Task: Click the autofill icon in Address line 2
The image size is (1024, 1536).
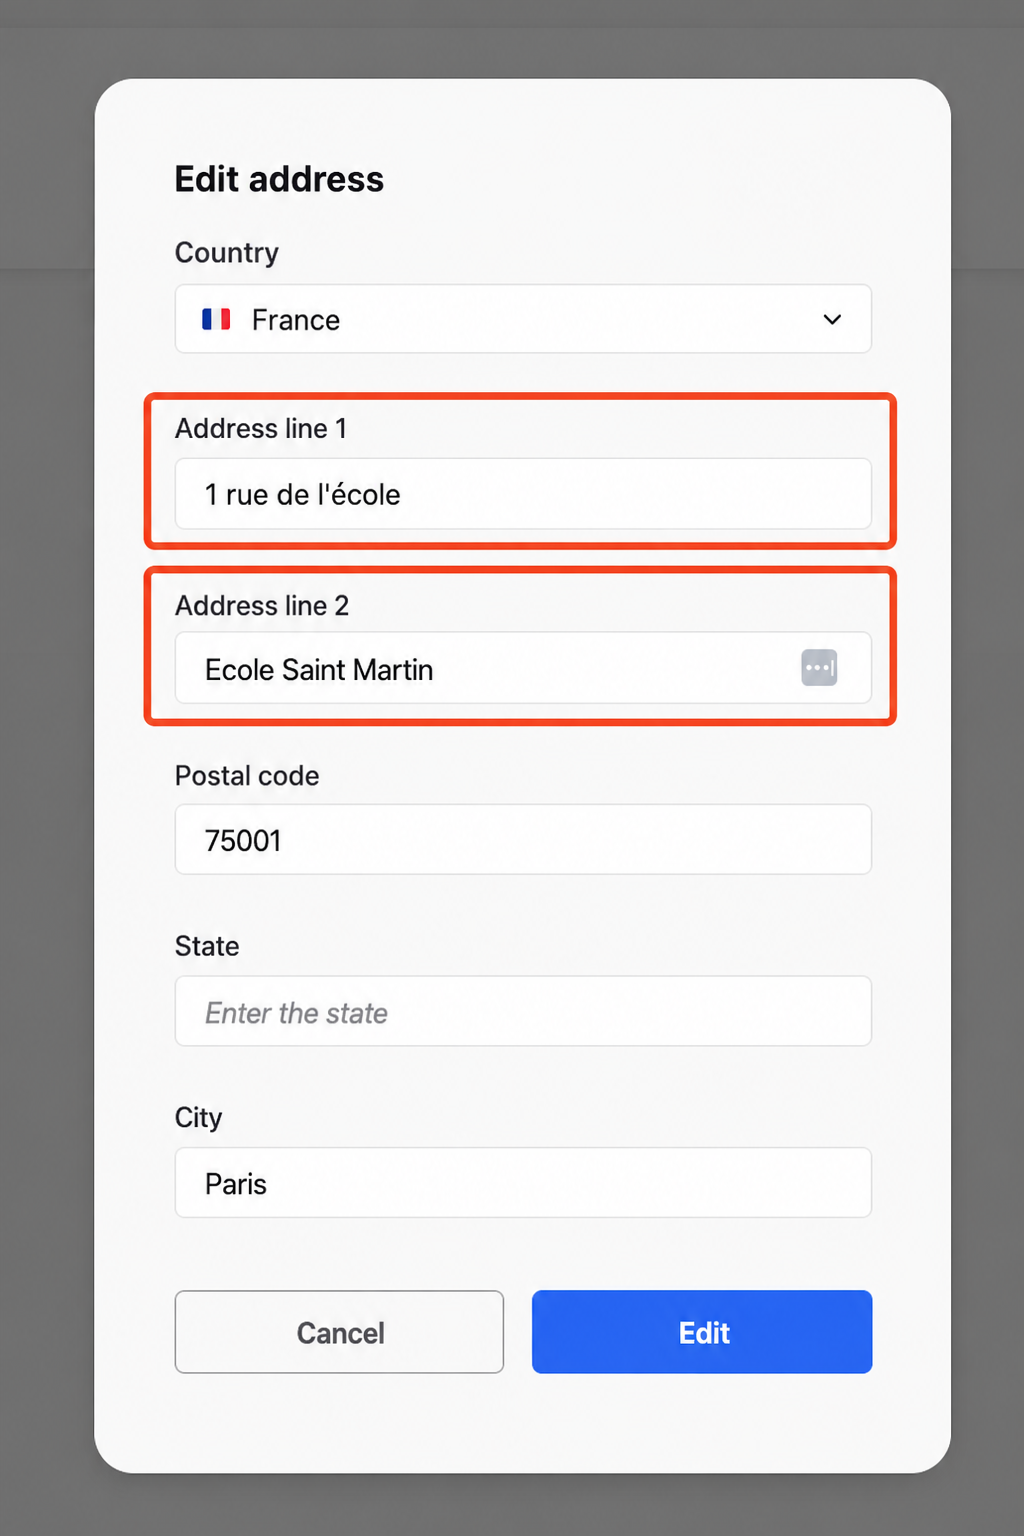Action: [x=819, y=668]
